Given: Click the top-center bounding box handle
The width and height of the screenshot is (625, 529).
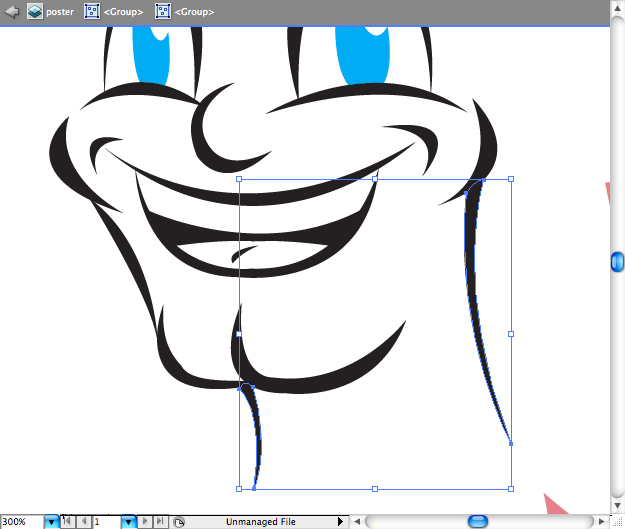Looking at the screenshot, I should pos(375,179).
